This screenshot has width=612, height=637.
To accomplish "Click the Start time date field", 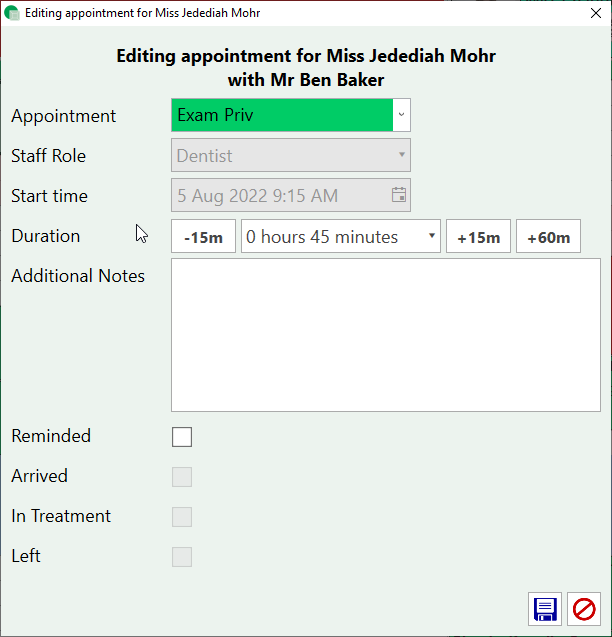I will [x=280, y=195].
